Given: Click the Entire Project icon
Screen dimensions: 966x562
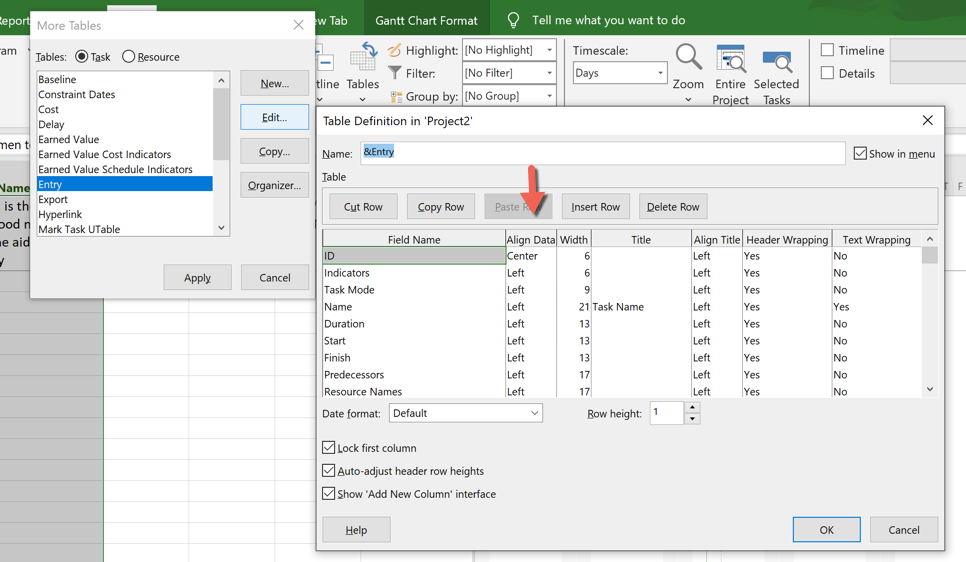Looking at the screenshot, I should pos(730,60).
